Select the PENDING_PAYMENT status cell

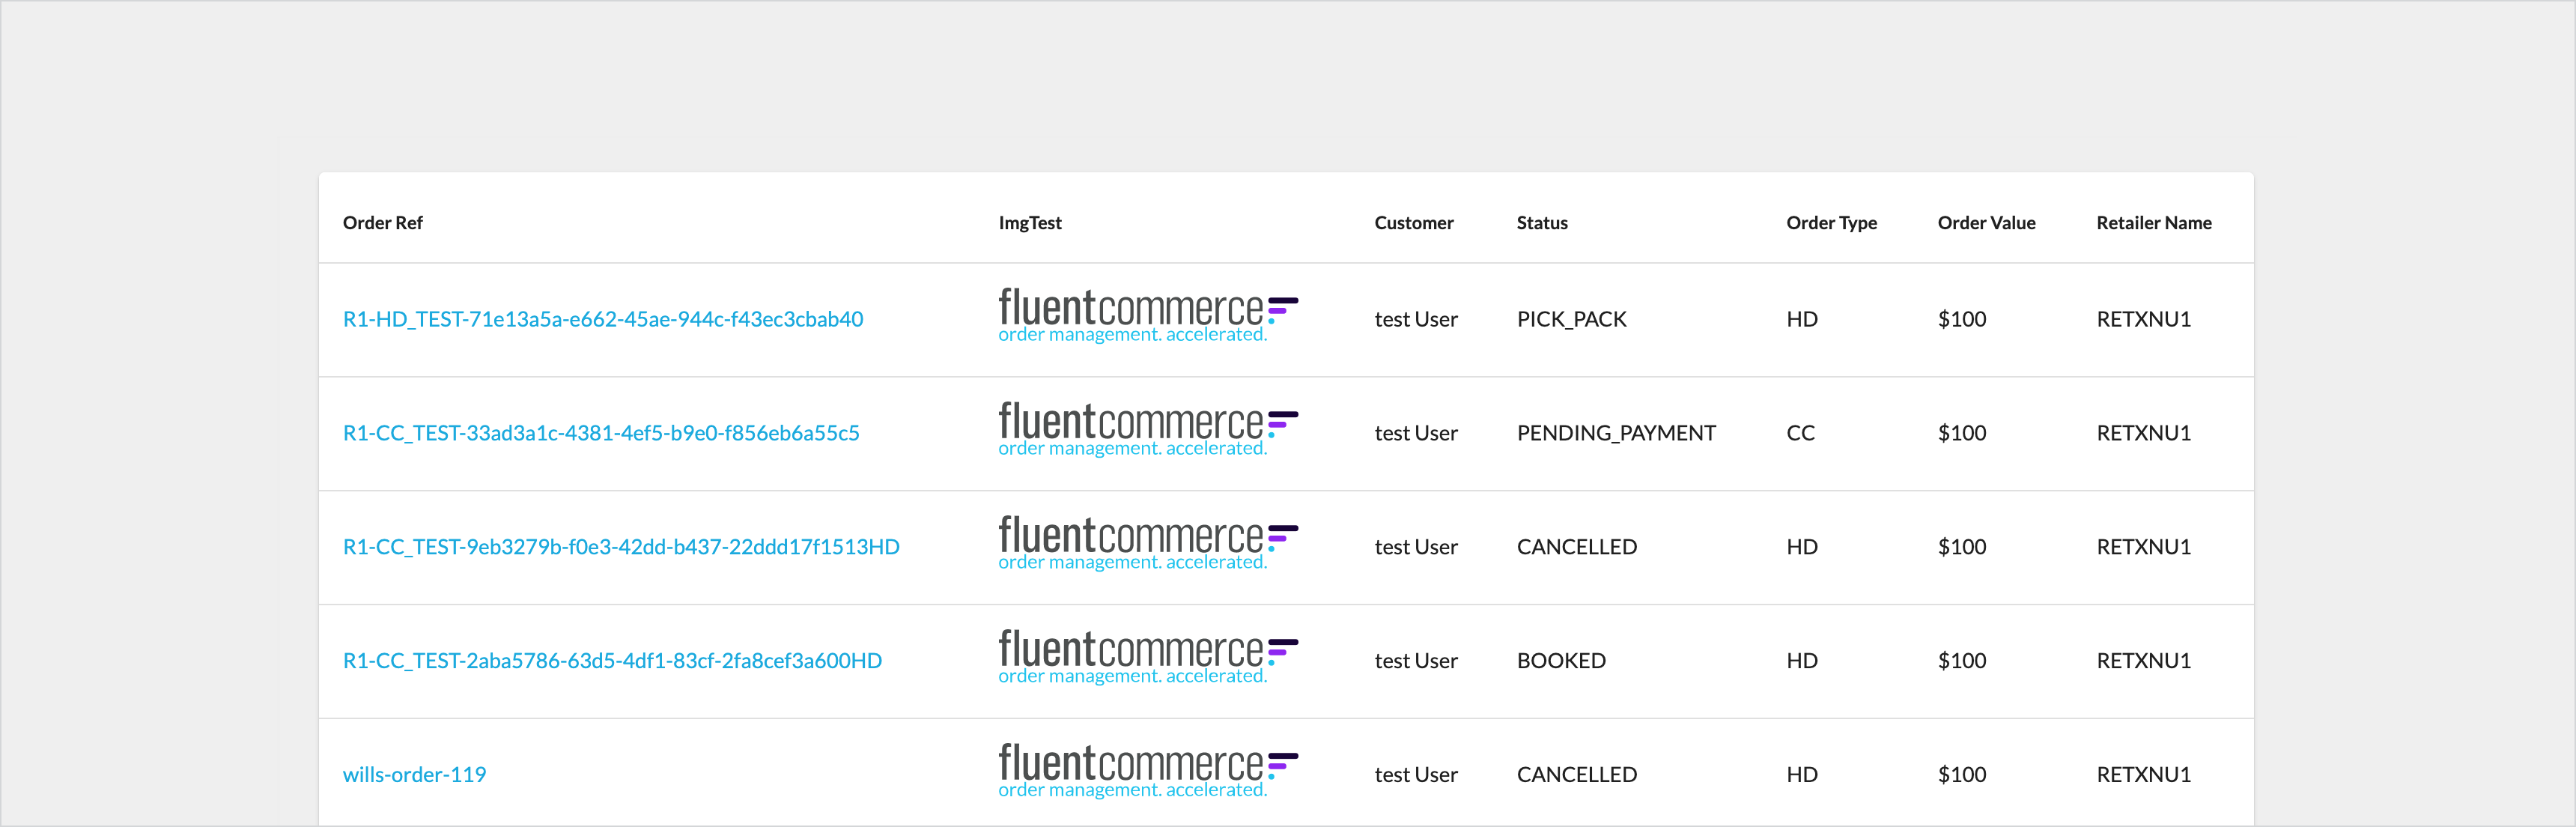(x=1615, y=433)
